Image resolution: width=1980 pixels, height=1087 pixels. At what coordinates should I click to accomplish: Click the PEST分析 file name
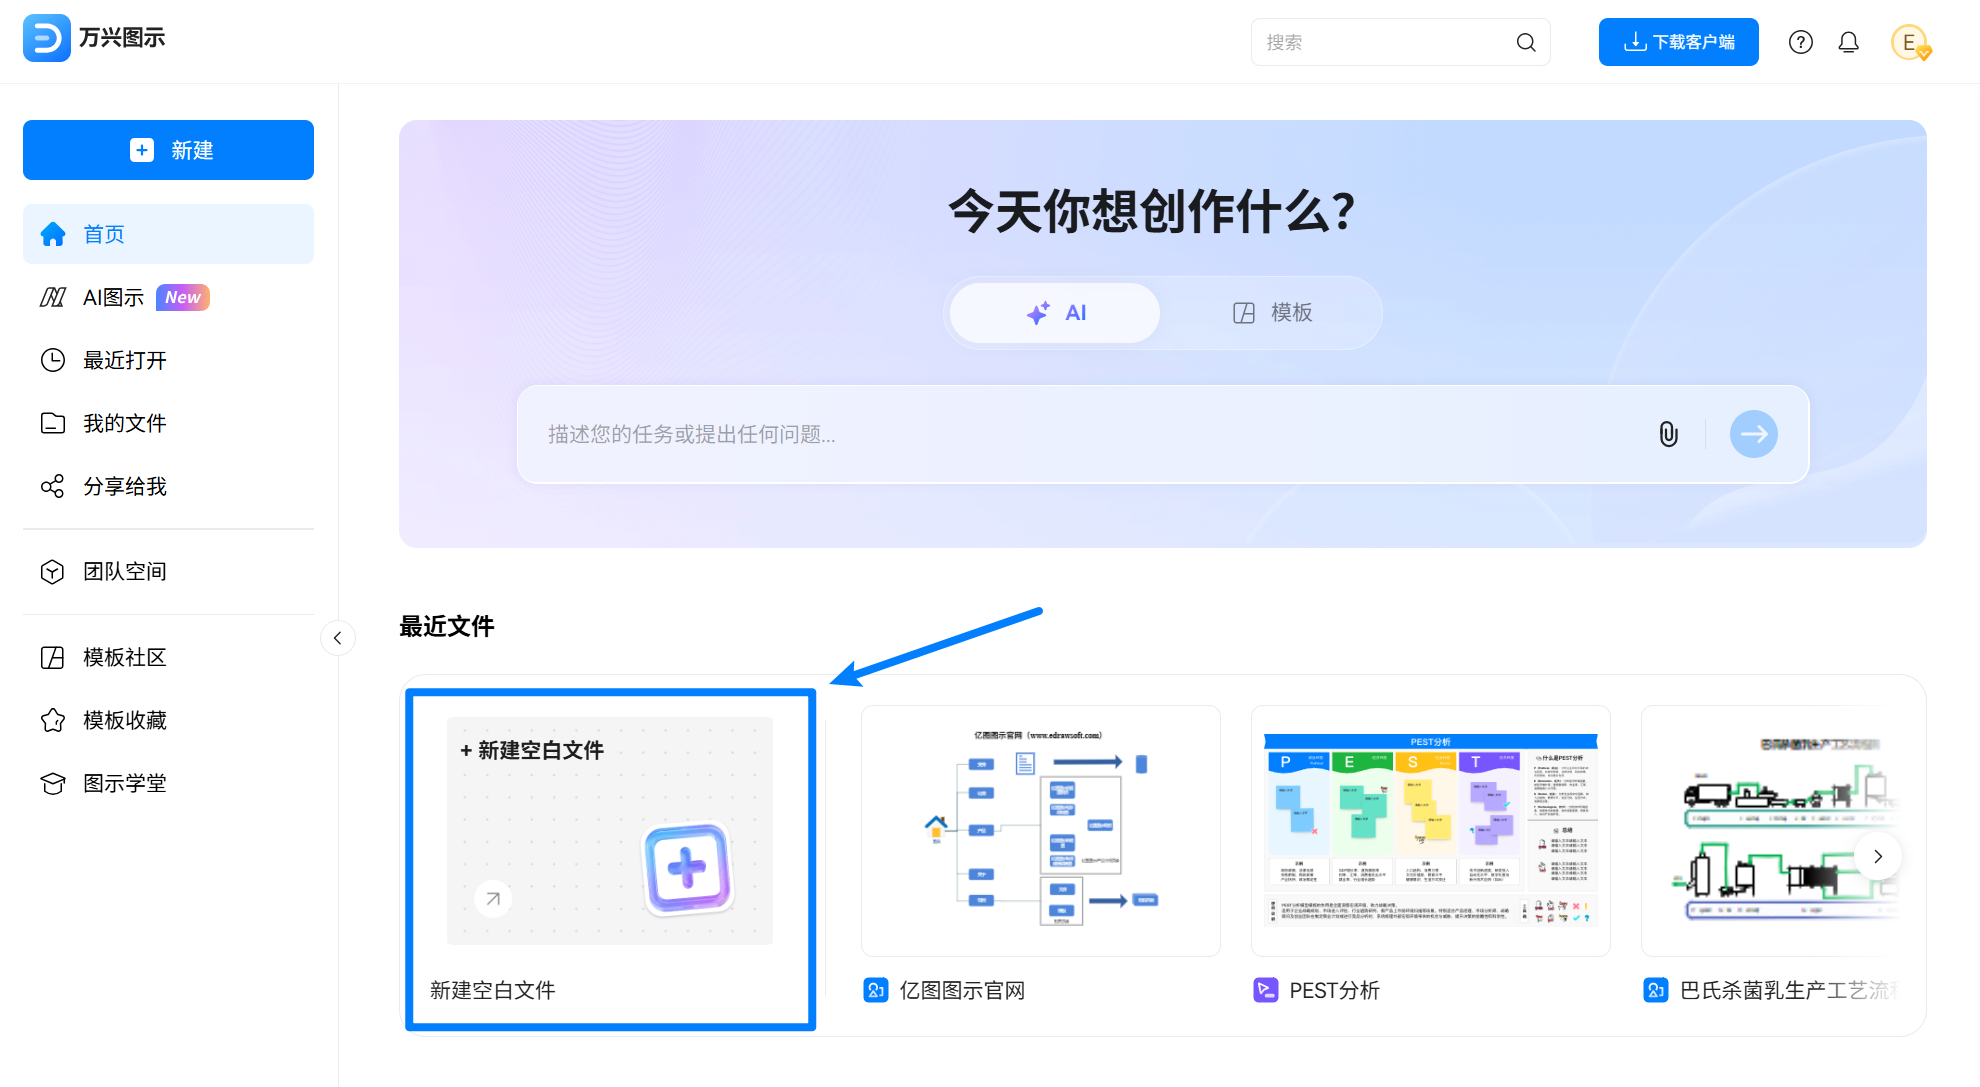click(1334, 990)
